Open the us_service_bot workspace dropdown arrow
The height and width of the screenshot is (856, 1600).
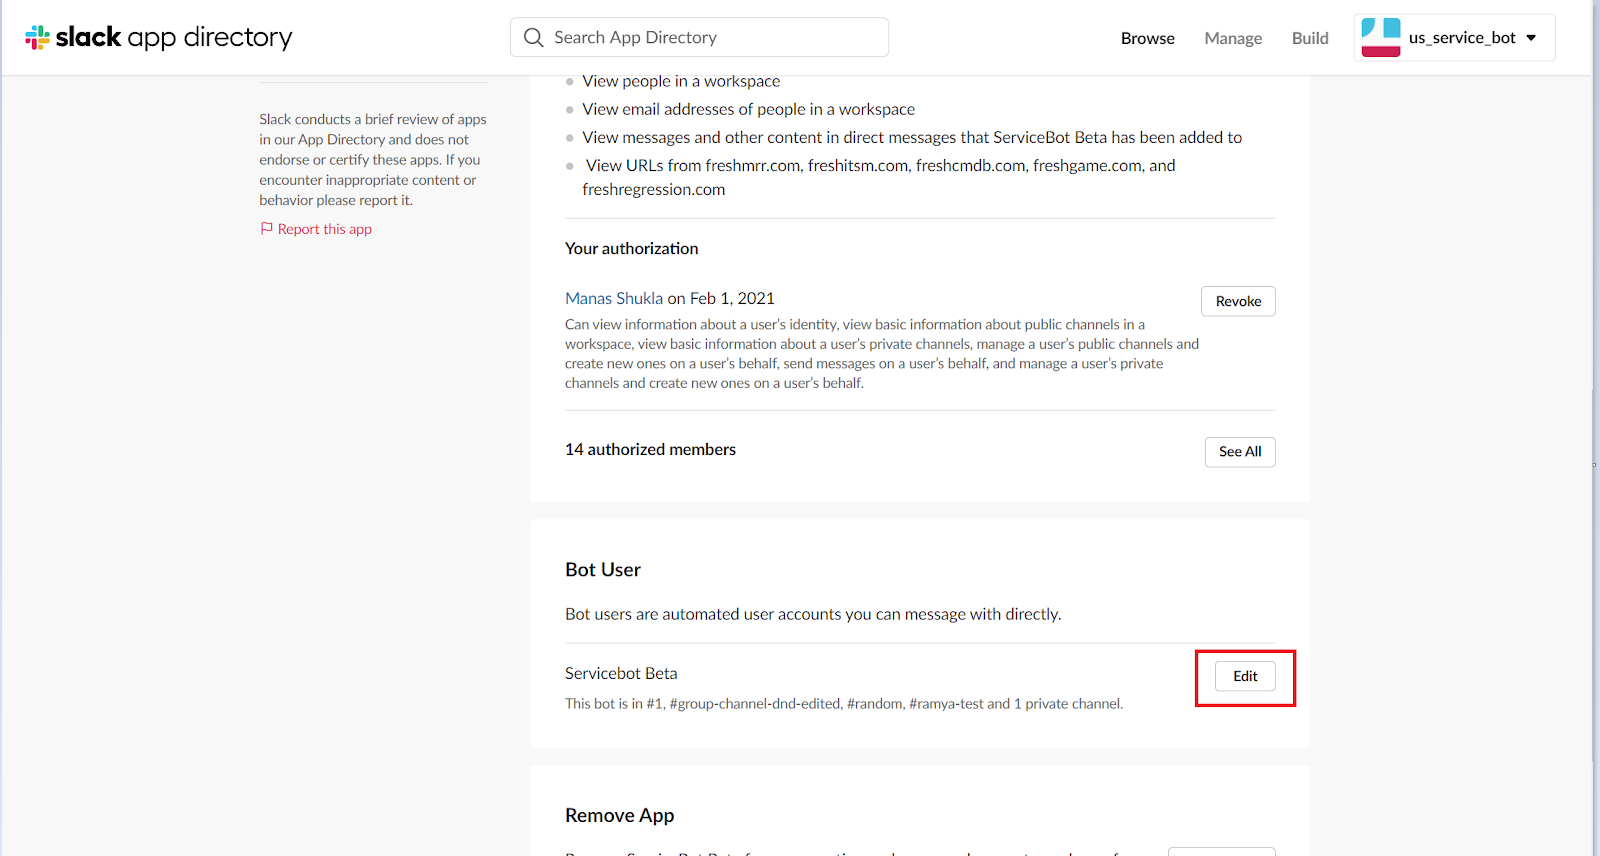pyautogui.click(x=1531, y=38)
